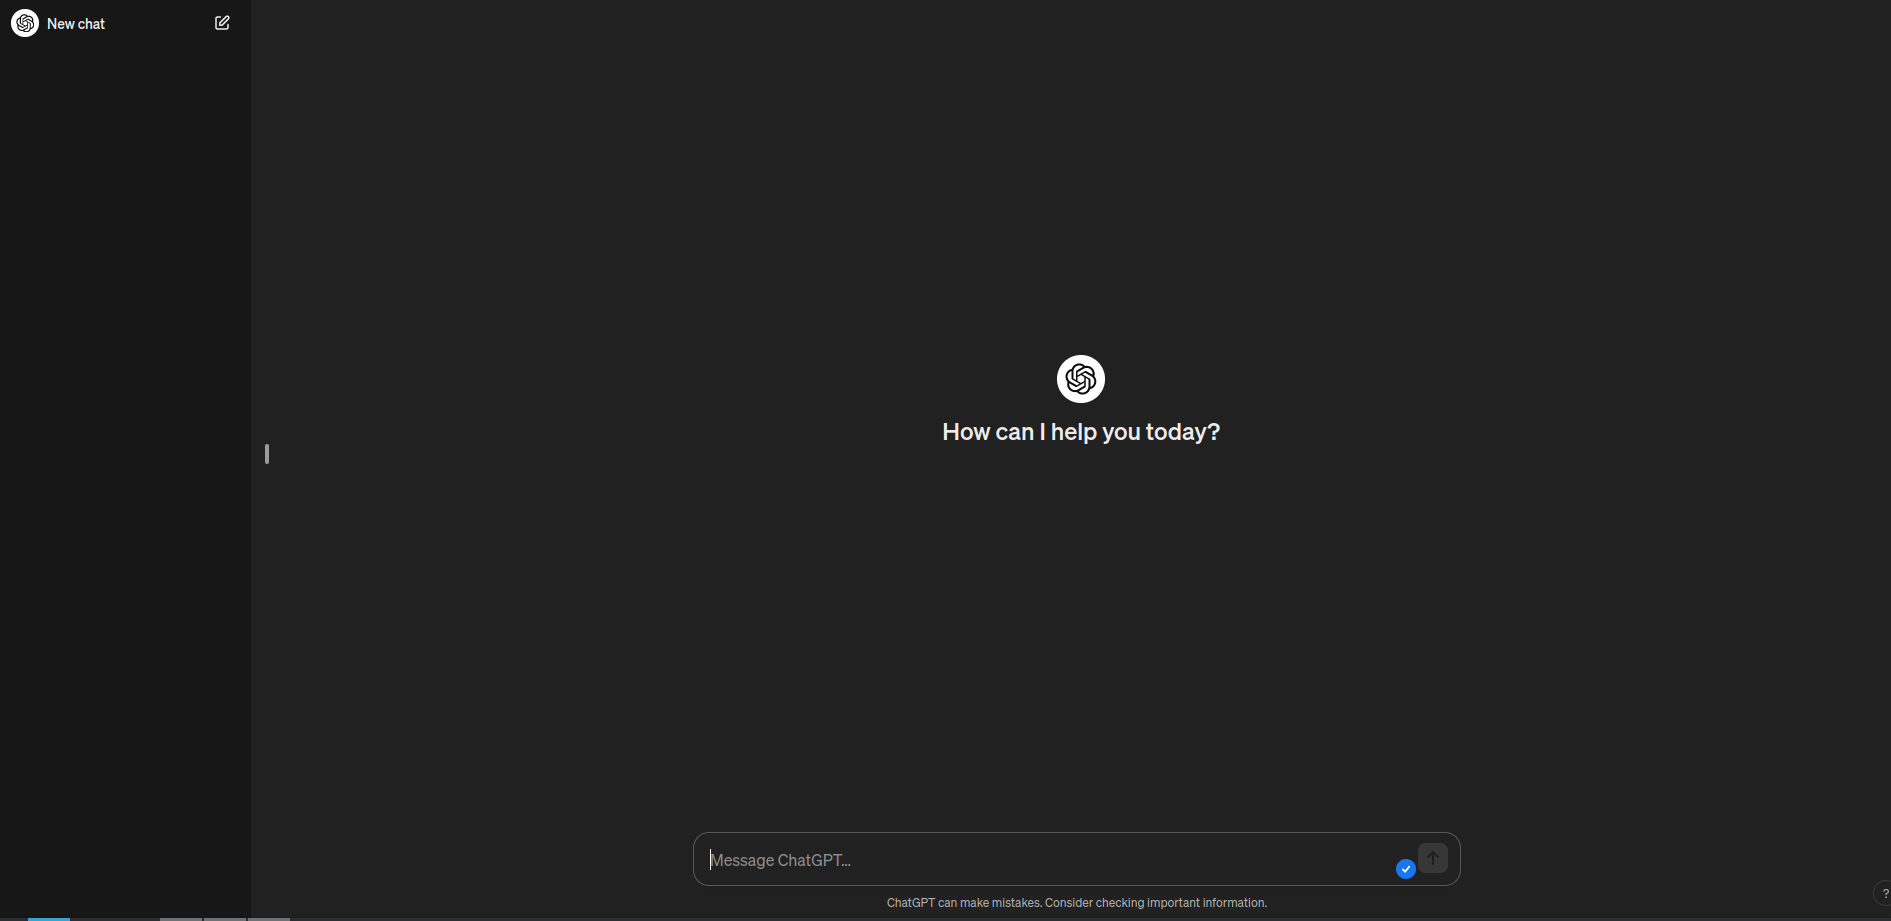Start a new chat using the pencil icon
Screen dimensions: 1891x921
pyautogui.click(x=222, y=22)
